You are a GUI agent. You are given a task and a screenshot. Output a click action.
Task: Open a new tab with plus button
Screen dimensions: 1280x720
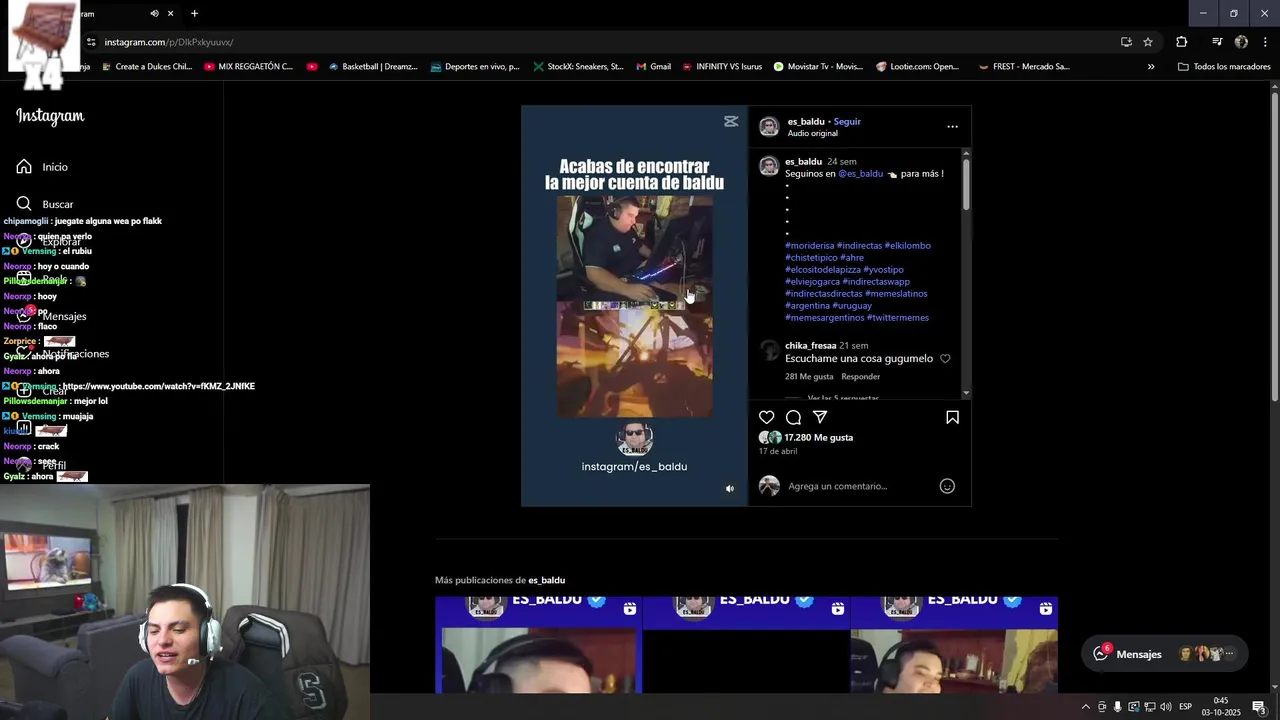194,13
